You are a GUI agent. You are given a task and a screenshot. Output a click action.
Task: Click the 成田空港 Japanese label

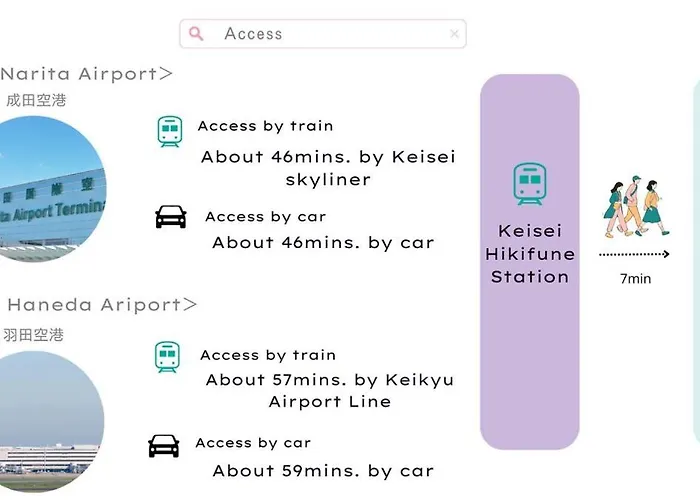tap(36, 100)
